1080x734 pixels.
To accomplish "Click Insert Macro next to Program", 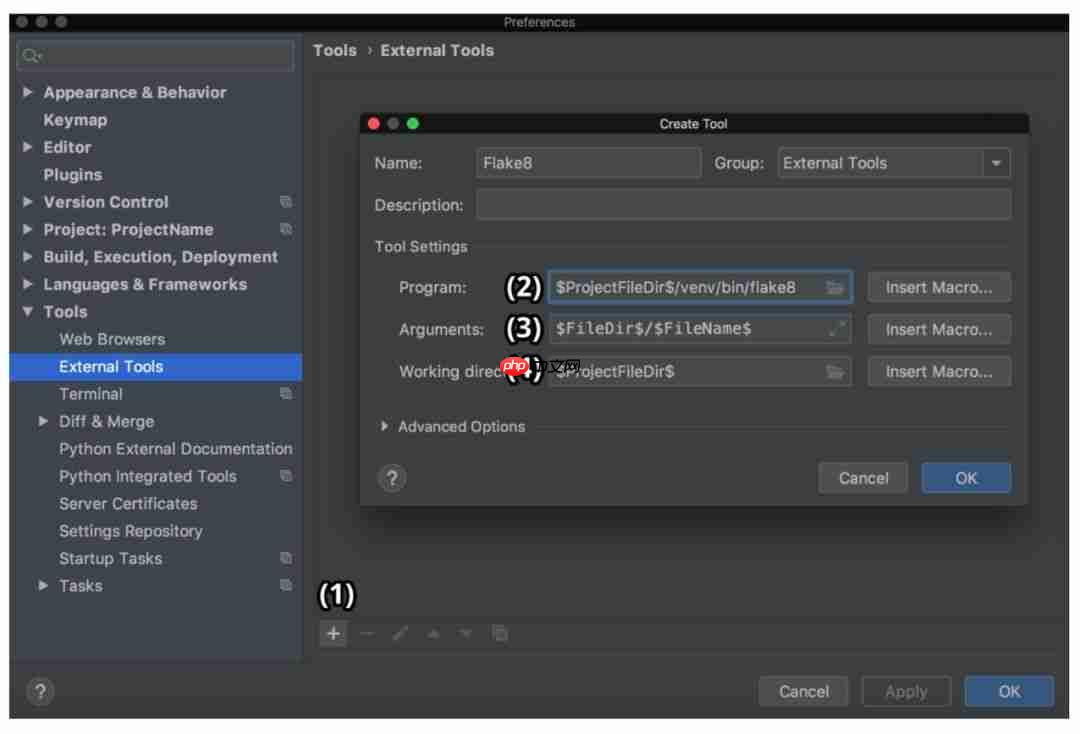I will pos(938,287).
